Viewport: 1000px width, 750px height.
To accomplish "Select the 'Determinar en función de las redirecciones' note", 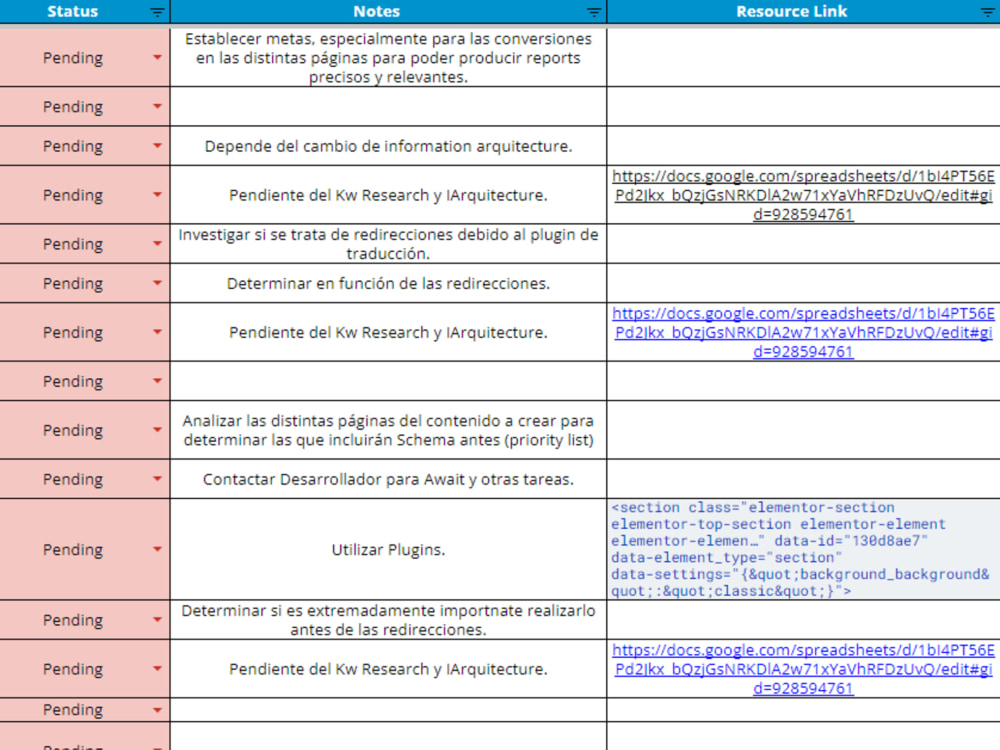I will (388, 283).
